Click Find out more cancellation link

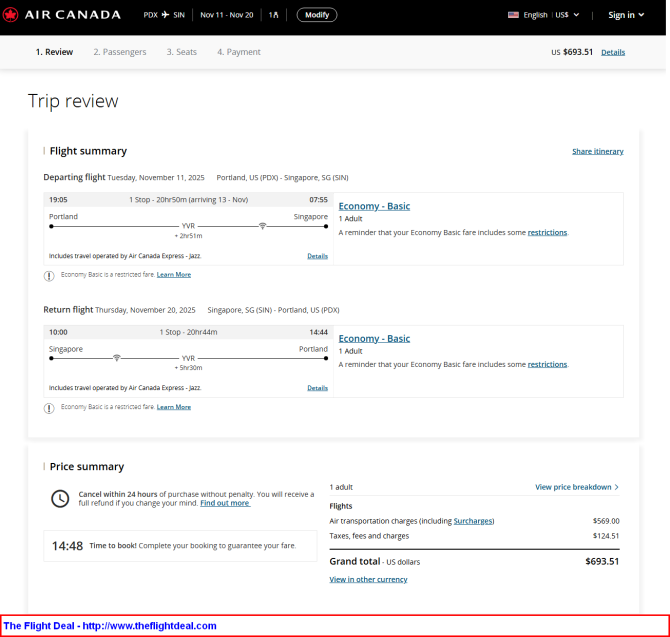[225, 503]
